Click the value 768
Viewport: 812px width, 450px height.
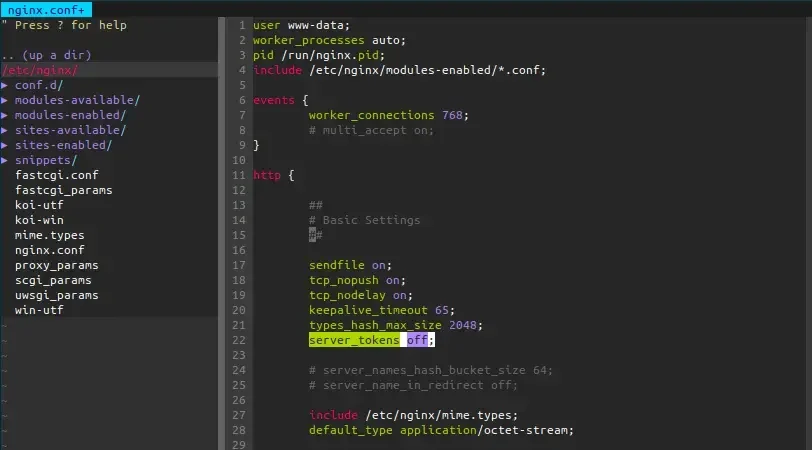point(452,115)
